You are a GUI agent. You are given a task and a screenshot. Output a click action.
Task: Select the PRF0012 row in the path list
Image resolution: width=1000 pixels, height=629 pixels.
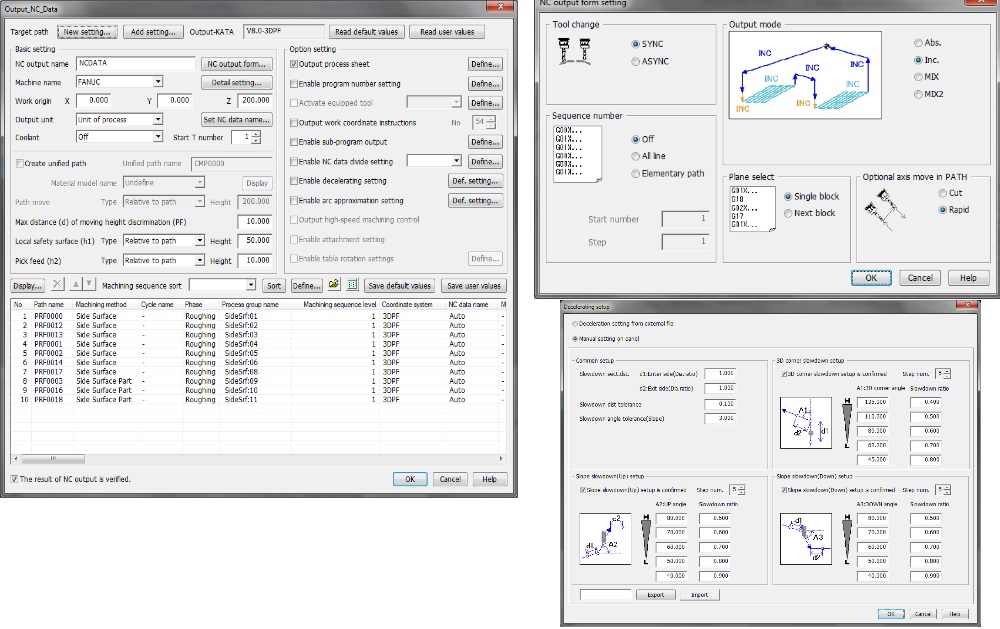coord(48,325)
